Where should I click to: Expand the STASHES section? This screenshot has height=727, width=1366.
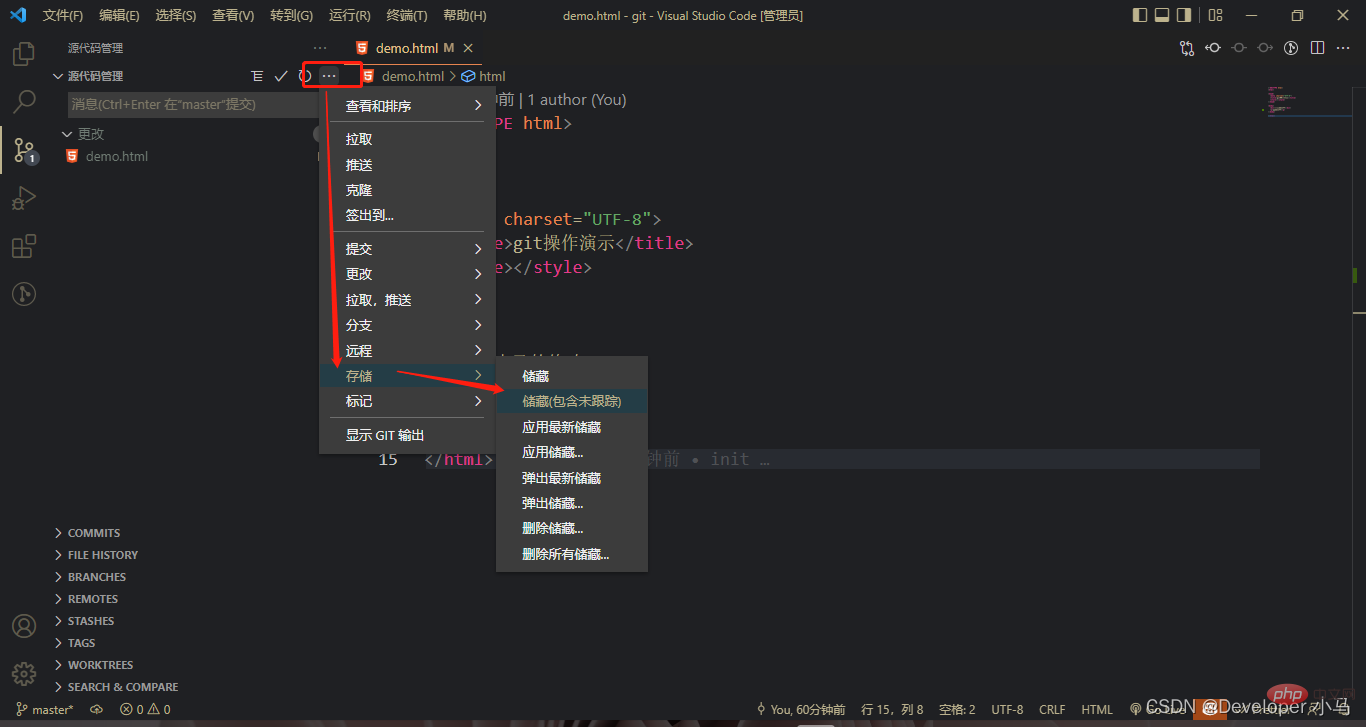point(90,621)
